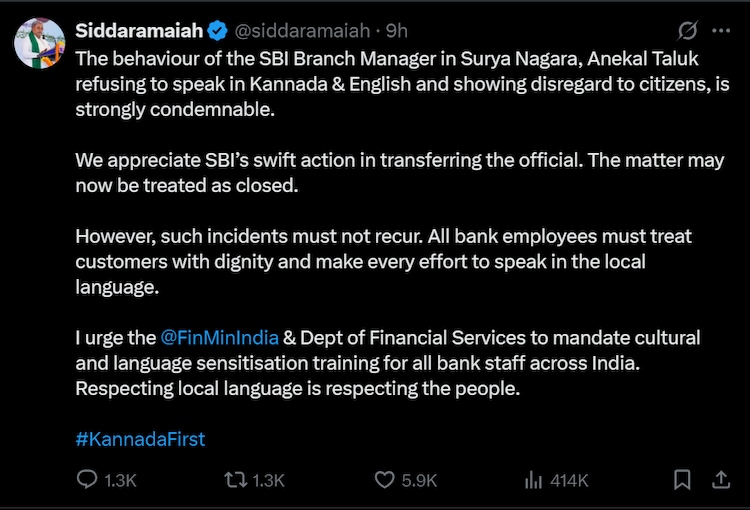Click the 414K views count

pos(569,481)
